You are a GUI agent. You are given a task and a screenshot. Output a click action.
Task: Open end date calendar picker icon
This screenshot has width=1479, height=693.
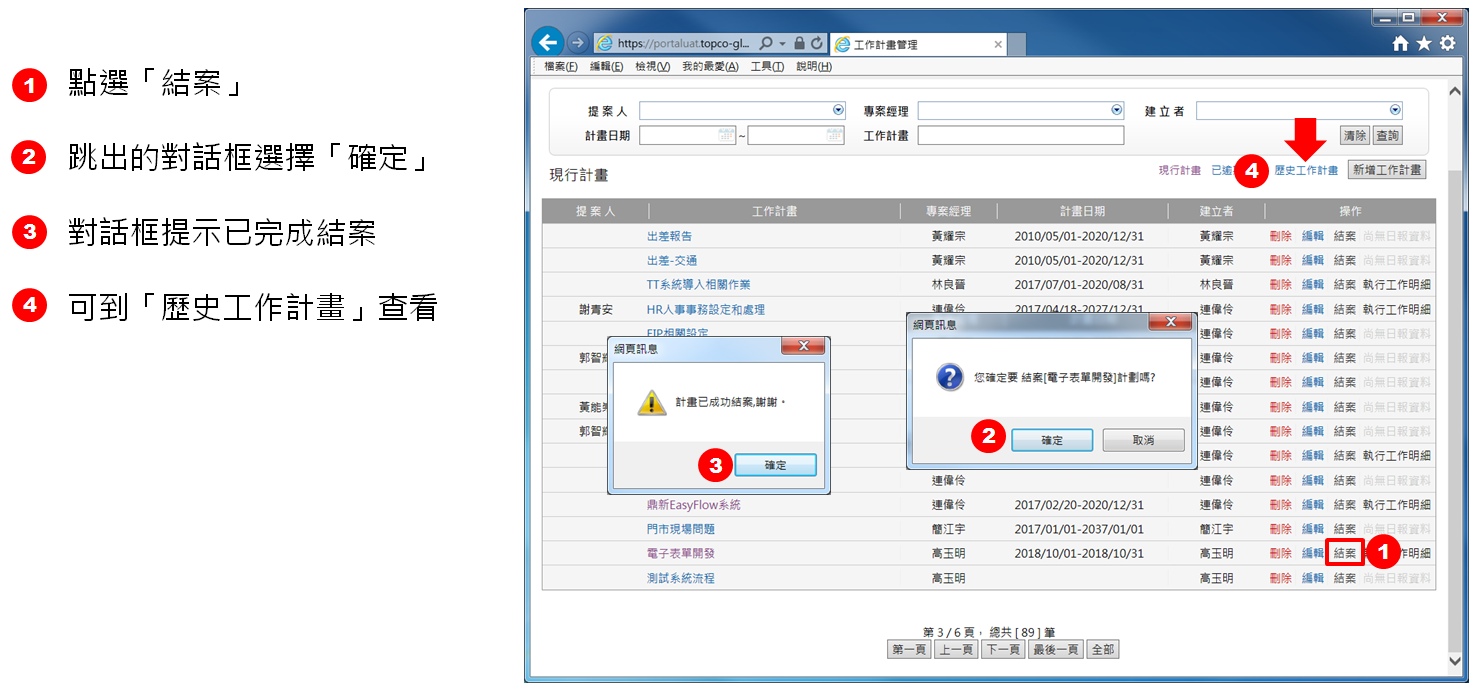point(835,135)
